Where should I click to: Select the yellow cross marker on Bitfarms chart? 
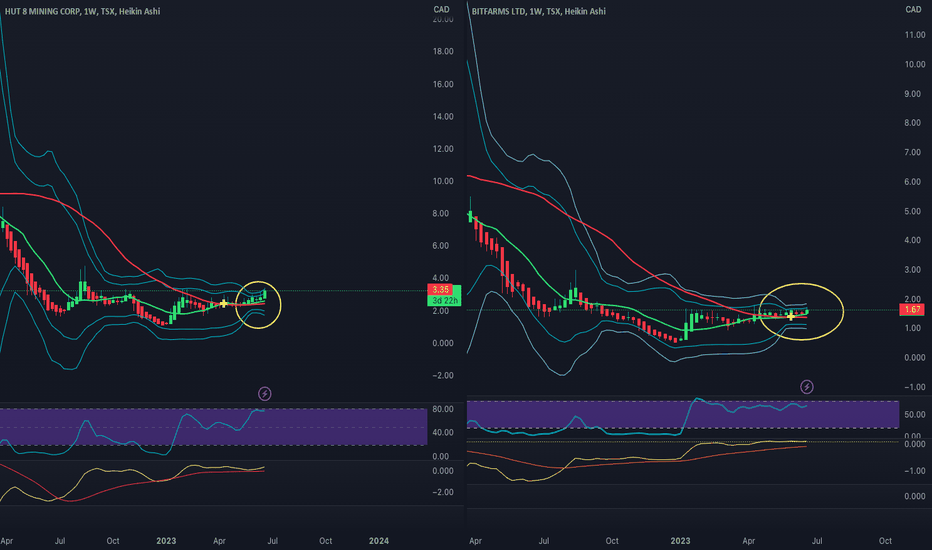(x=791, y=316)
